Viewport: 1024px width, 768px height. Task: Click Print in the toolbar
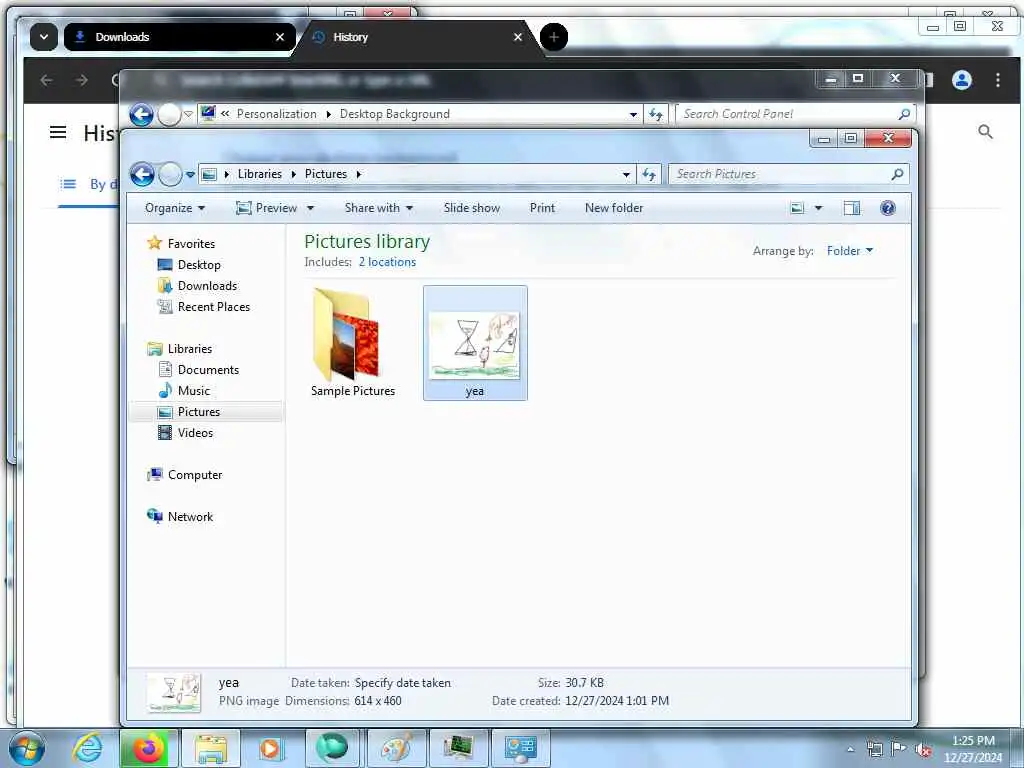pos(542,208)
